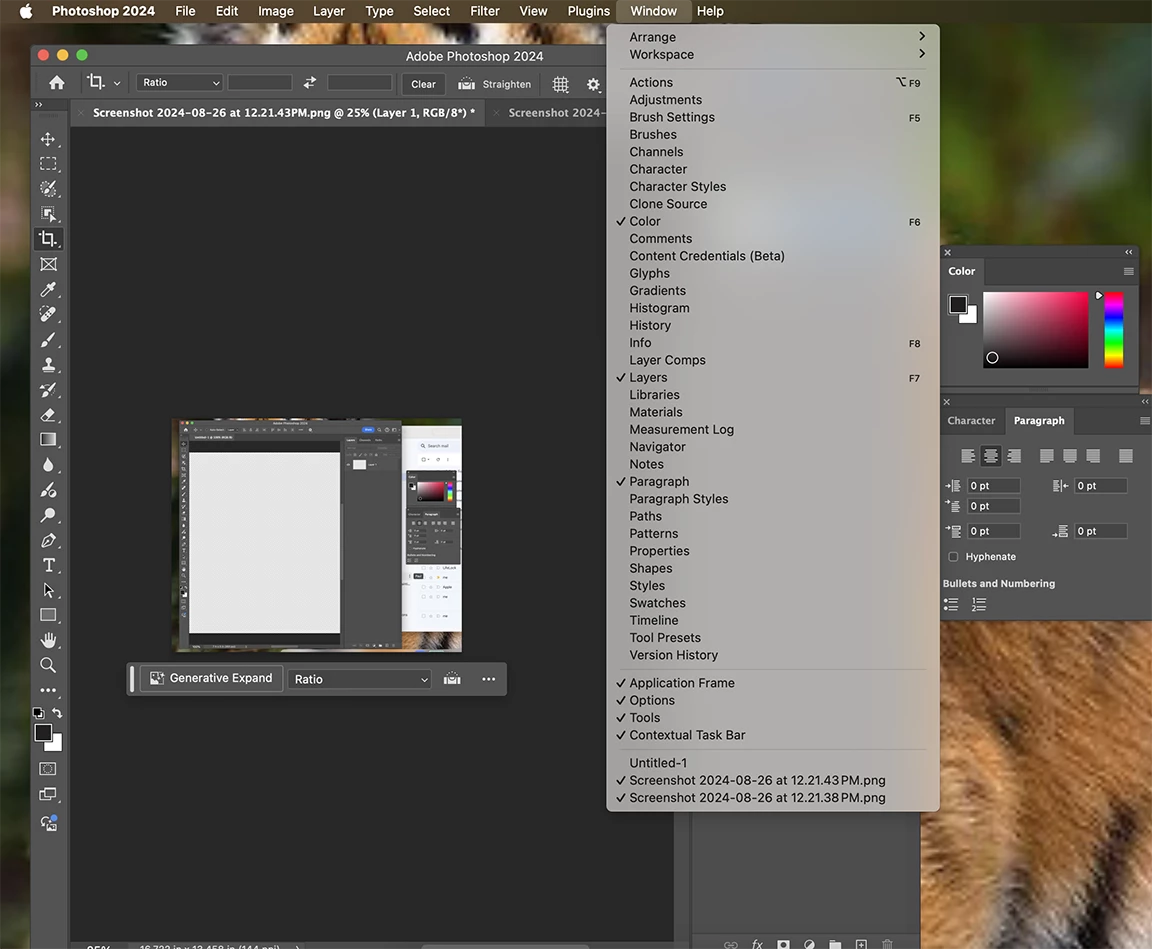Viewport: 1152px width, 949px height.
Task: Select the Path Selection tool
Action: (x=48, y=591)
